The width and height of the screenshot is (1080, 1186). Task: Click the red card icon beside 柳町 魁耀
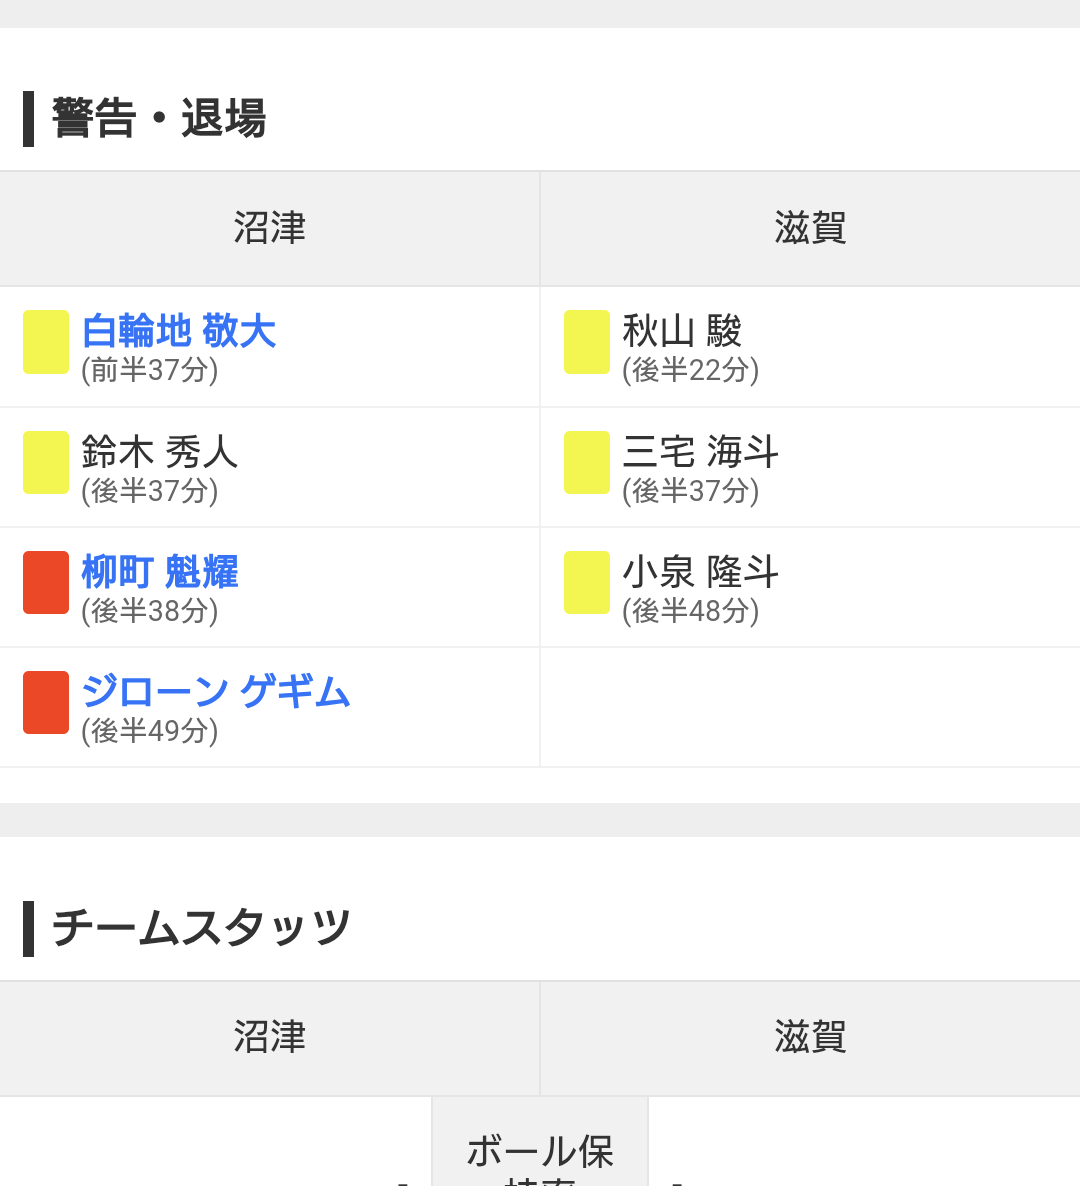[46, 582]
